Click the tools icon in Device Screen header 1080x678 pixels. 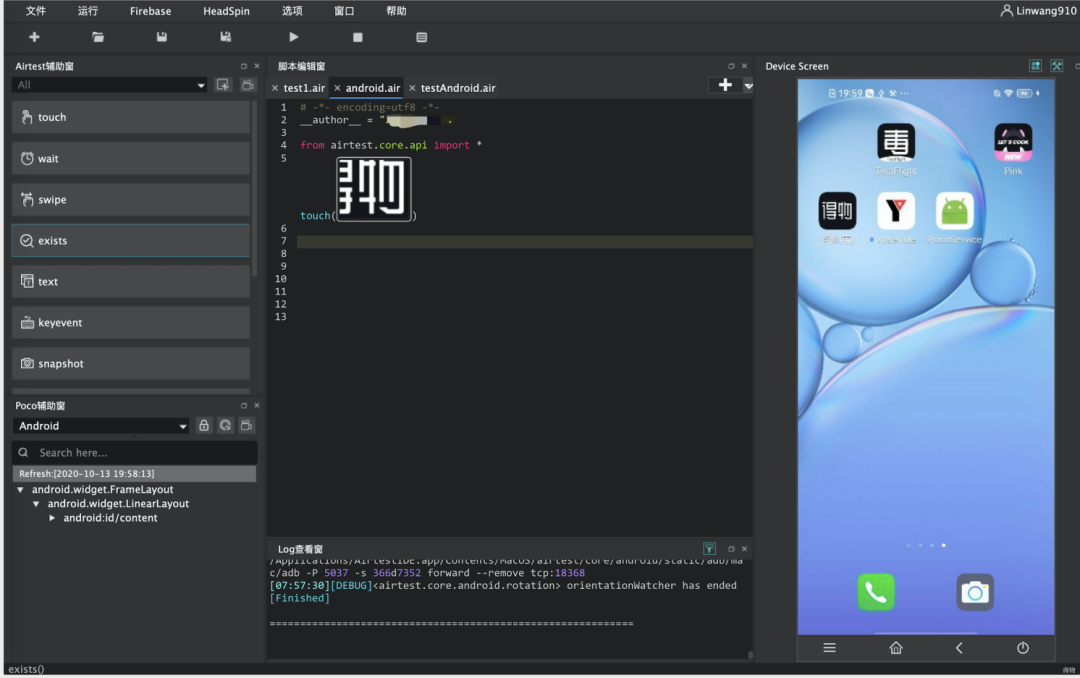[x=1056, y=66]
